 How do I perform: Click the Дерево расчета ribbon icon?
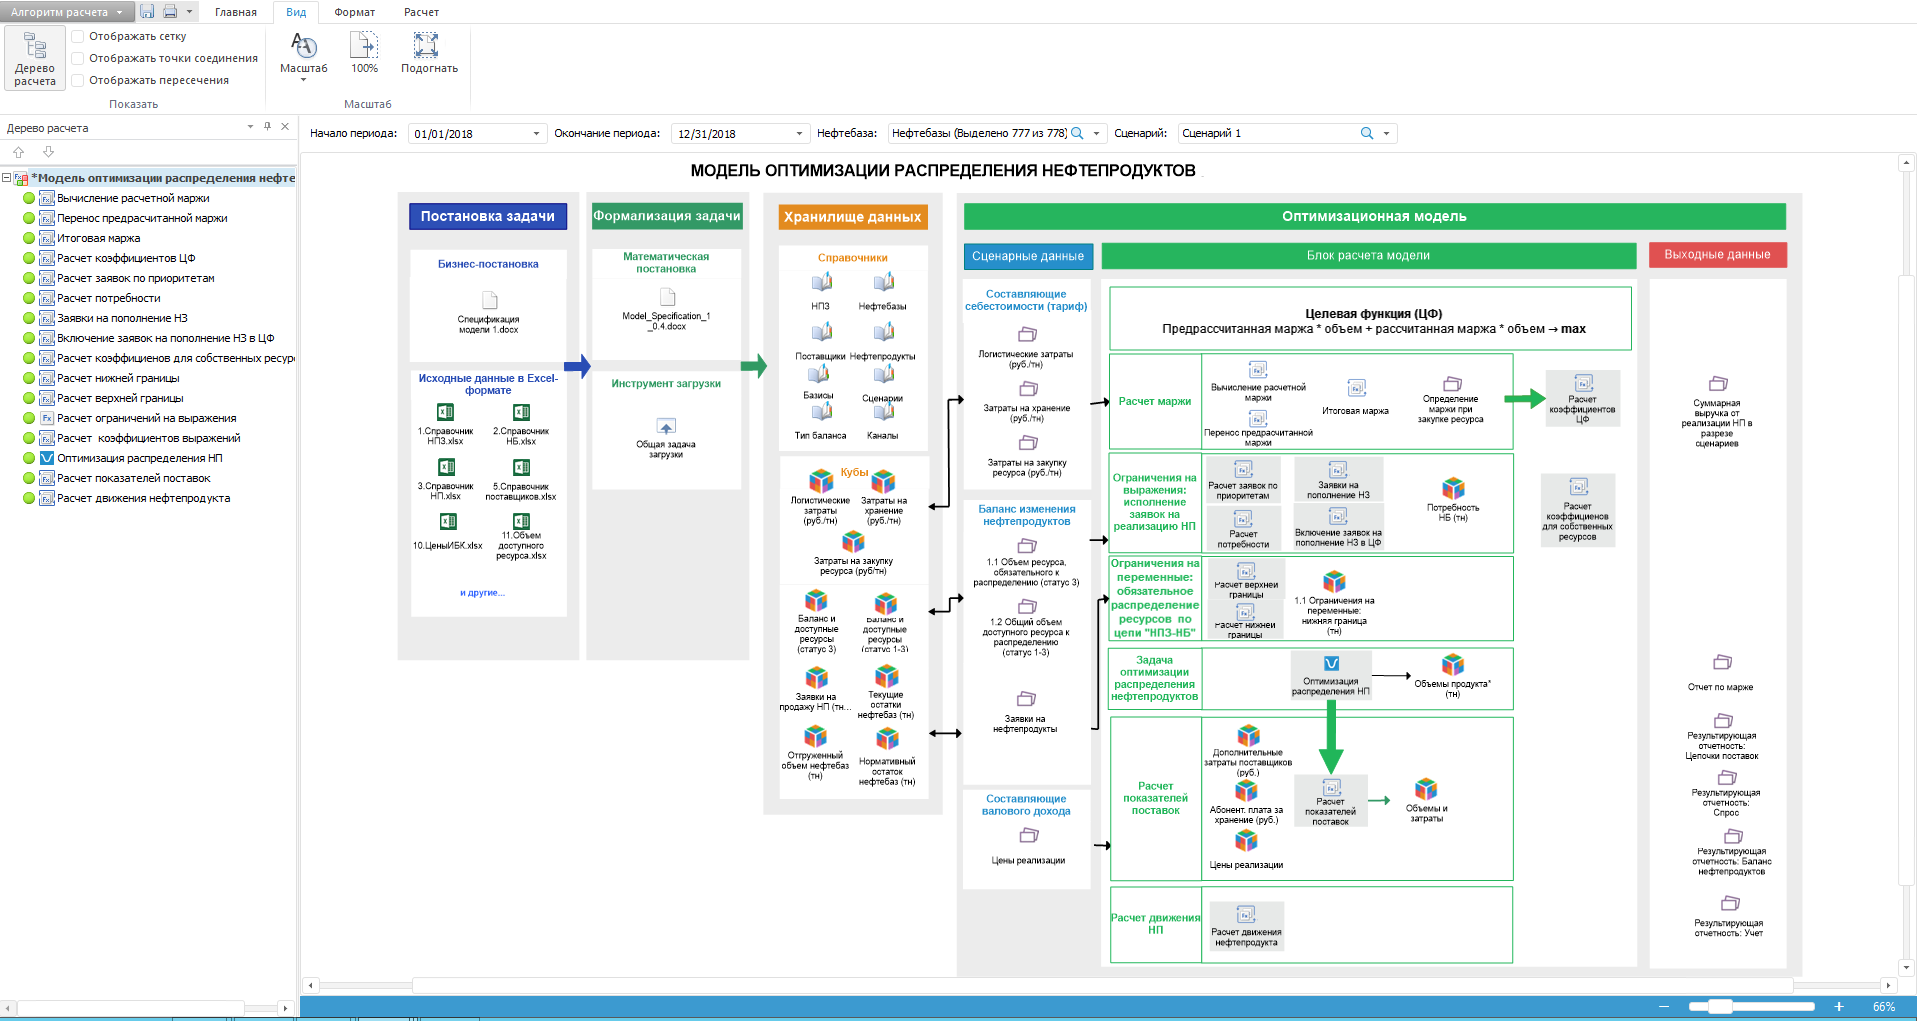coord(35,58)
